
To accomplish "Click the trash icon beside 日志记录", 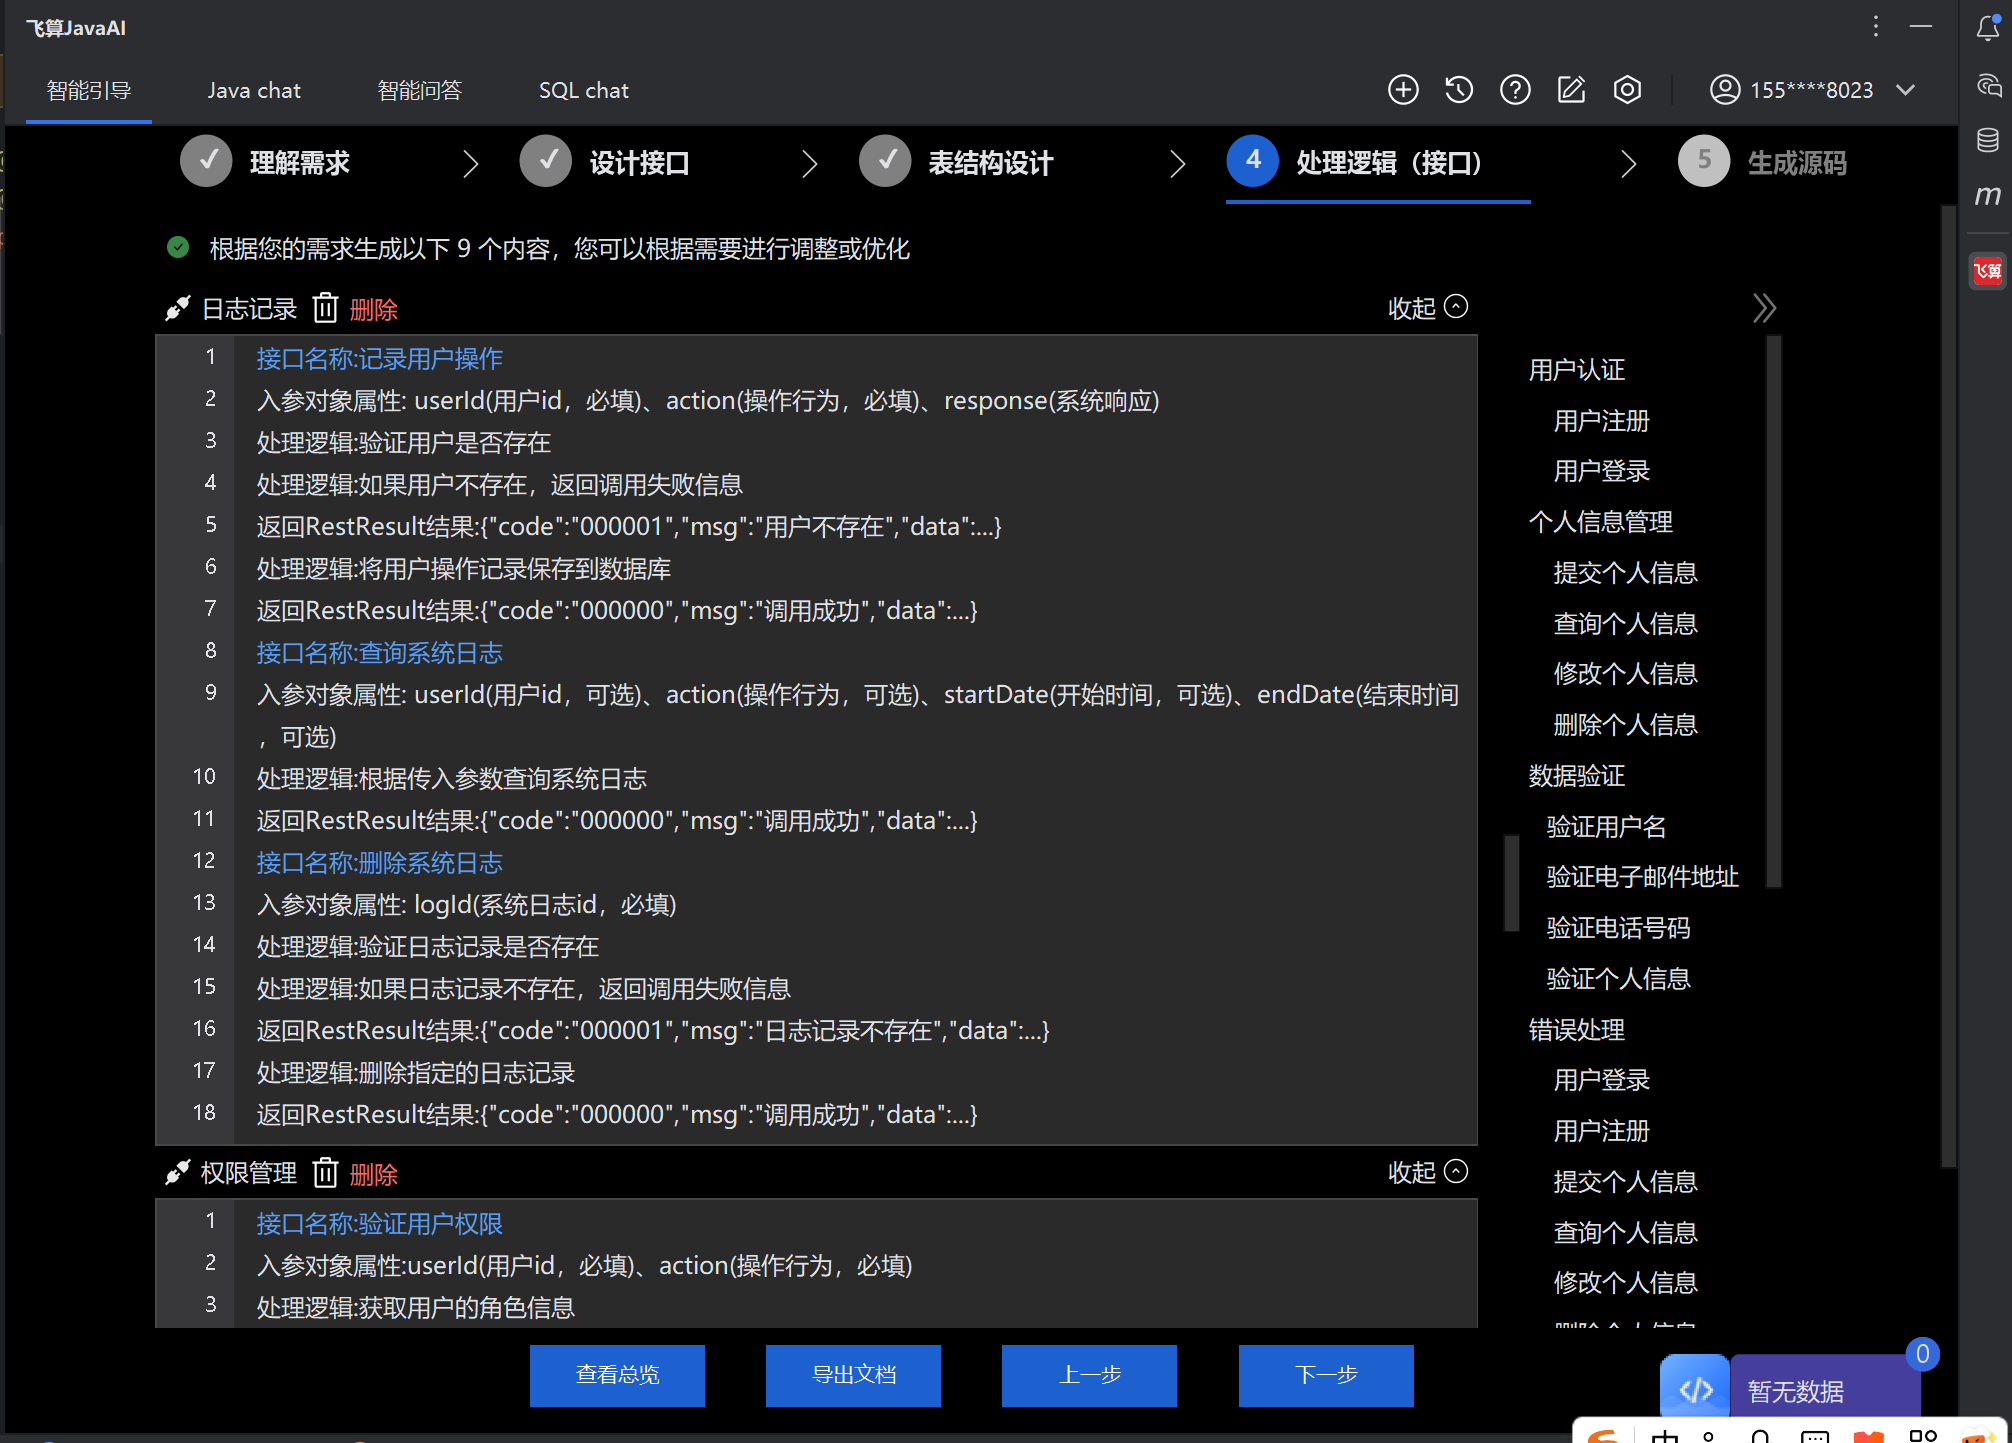I will click(325, 308).
